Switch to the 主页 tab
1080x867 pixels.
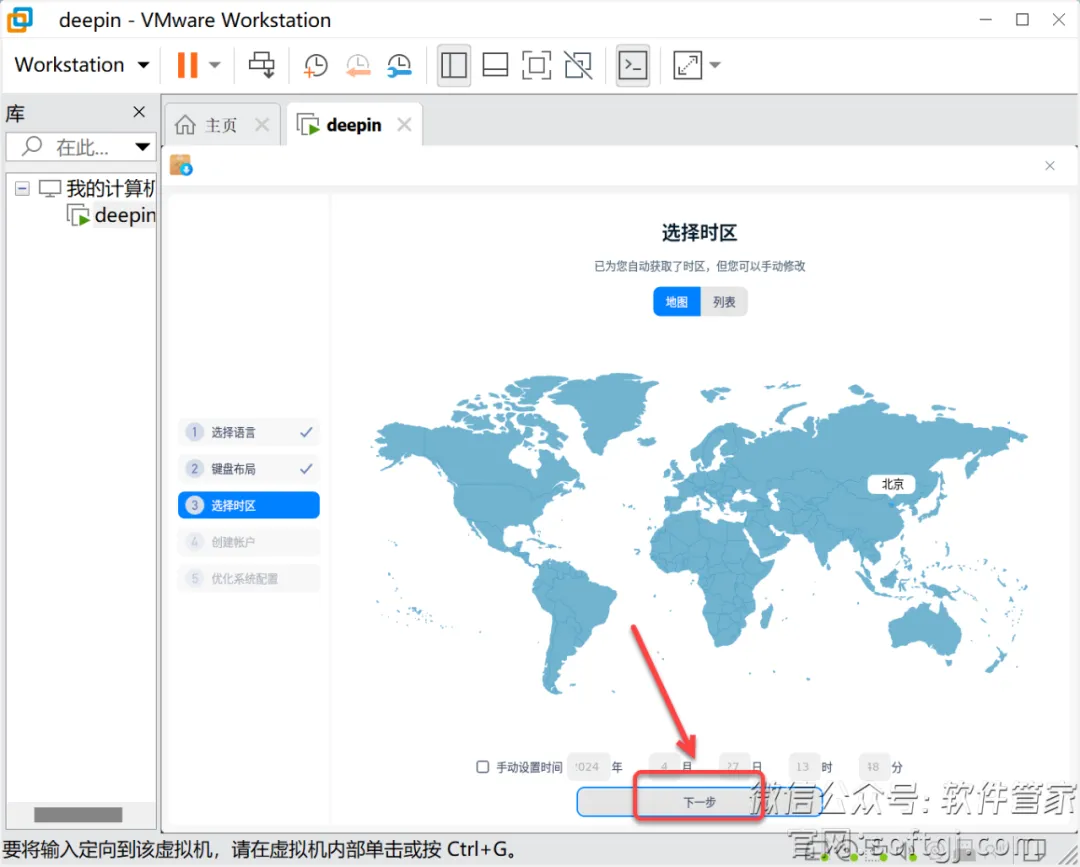point(220,125)
